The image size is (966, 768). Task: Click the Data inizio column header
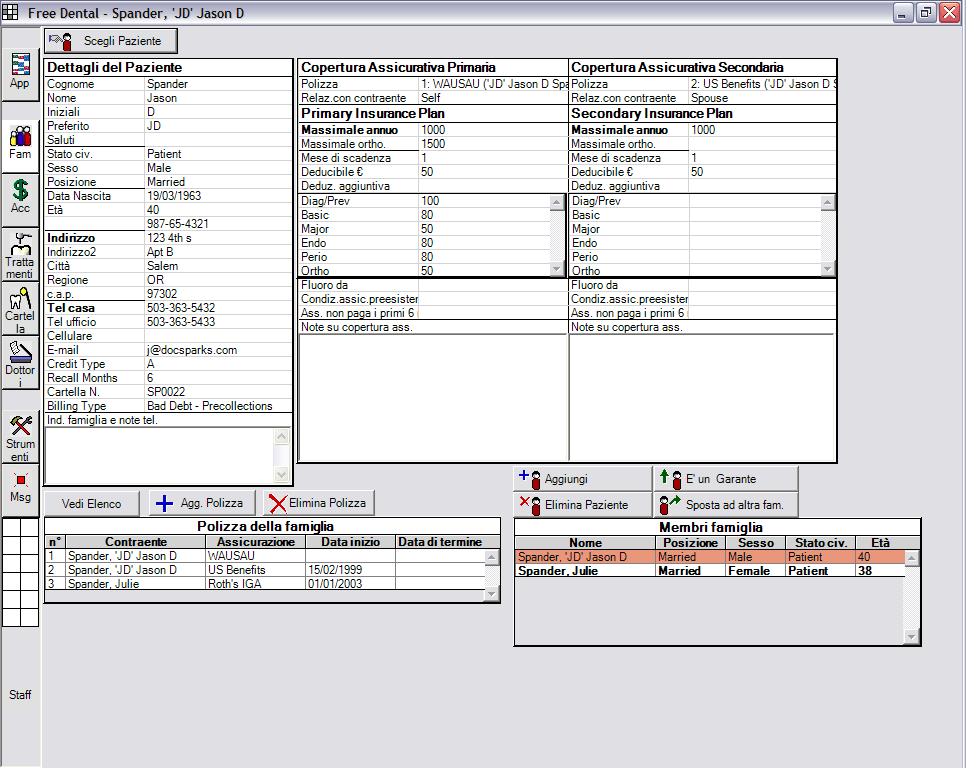coord(351,542)
